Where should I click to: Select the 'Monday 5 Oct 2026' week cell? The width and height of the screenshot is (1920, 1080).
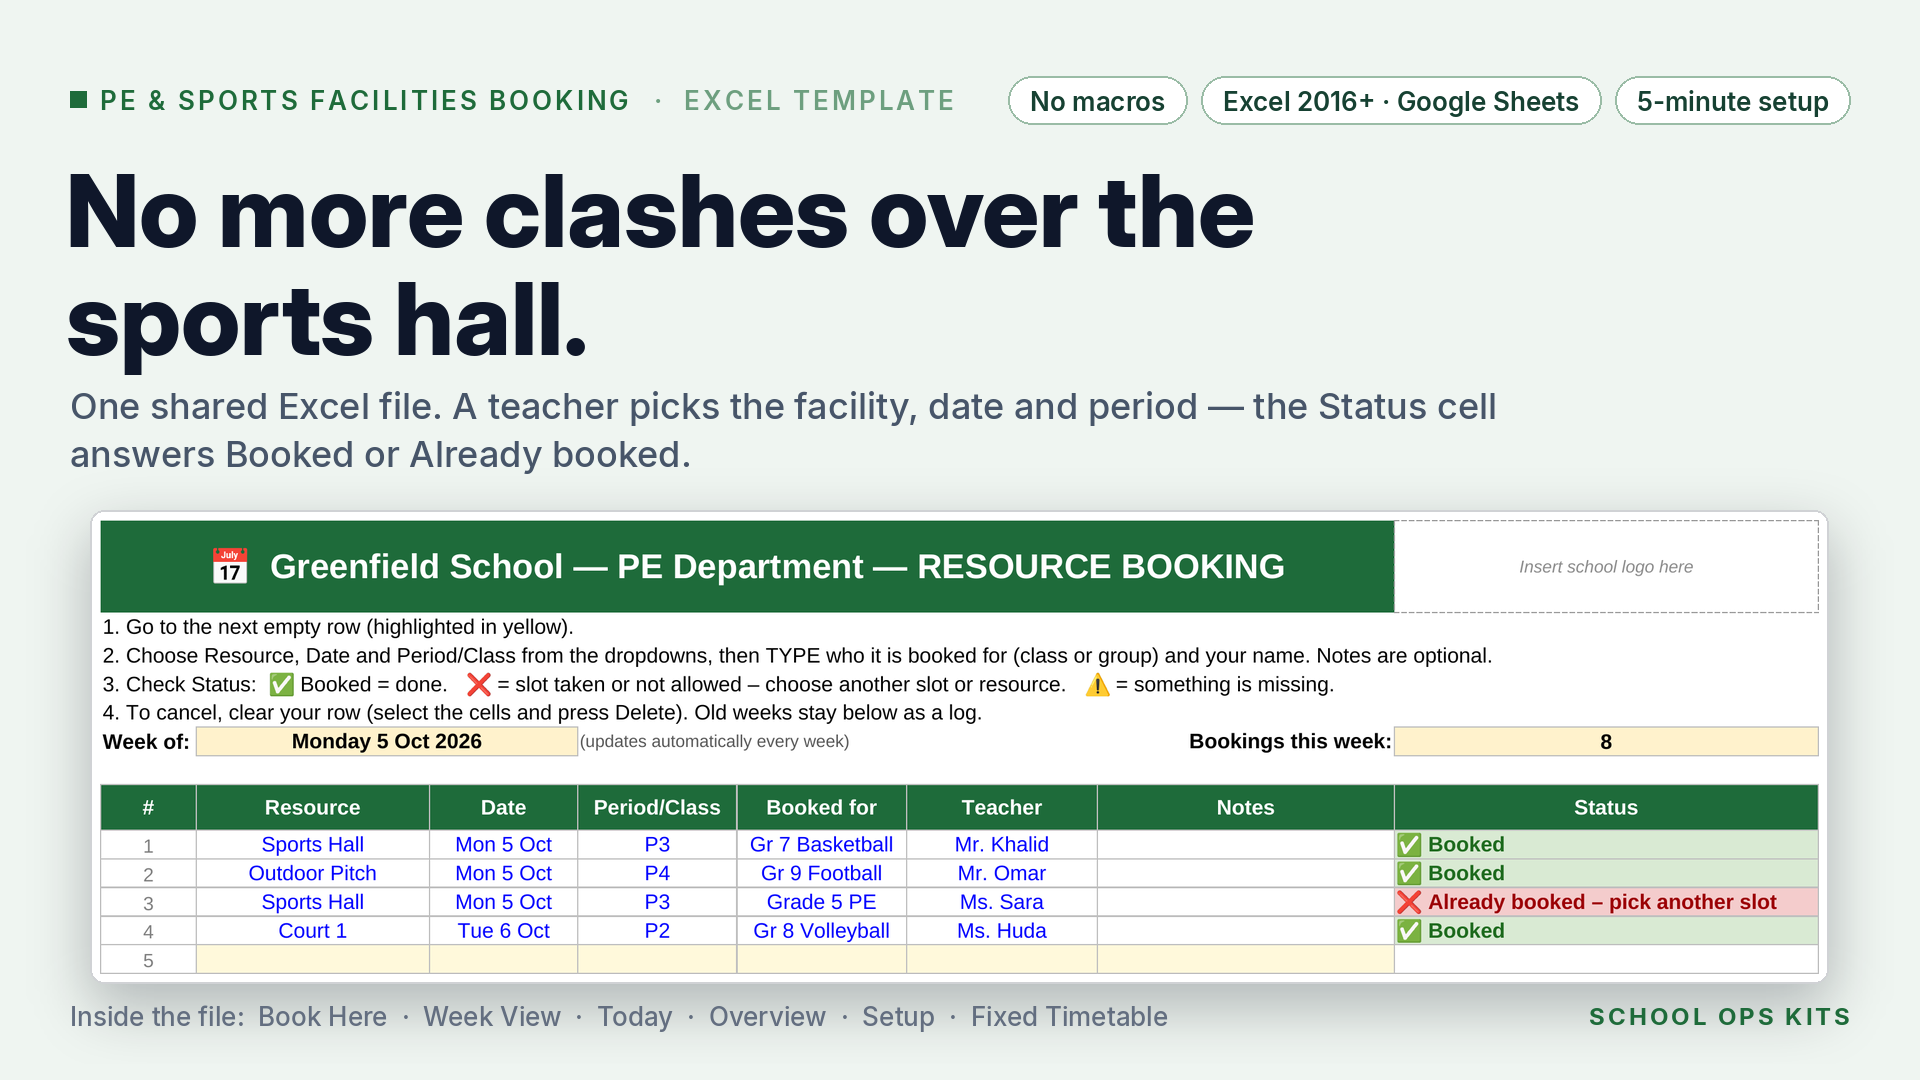tap(386, 741)
